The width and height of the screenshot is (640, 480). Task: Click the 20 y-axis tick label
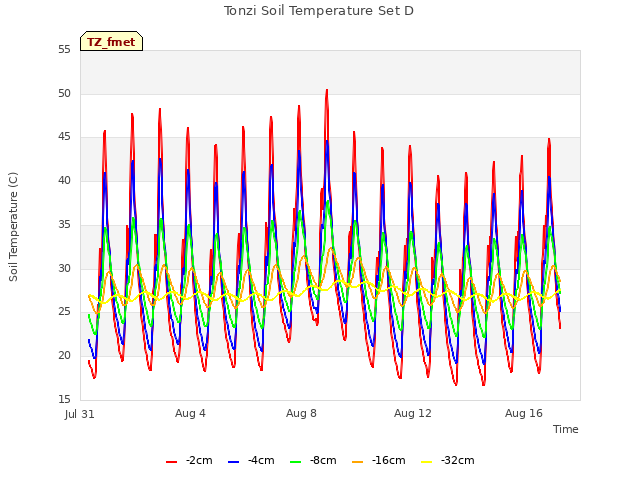64,356
